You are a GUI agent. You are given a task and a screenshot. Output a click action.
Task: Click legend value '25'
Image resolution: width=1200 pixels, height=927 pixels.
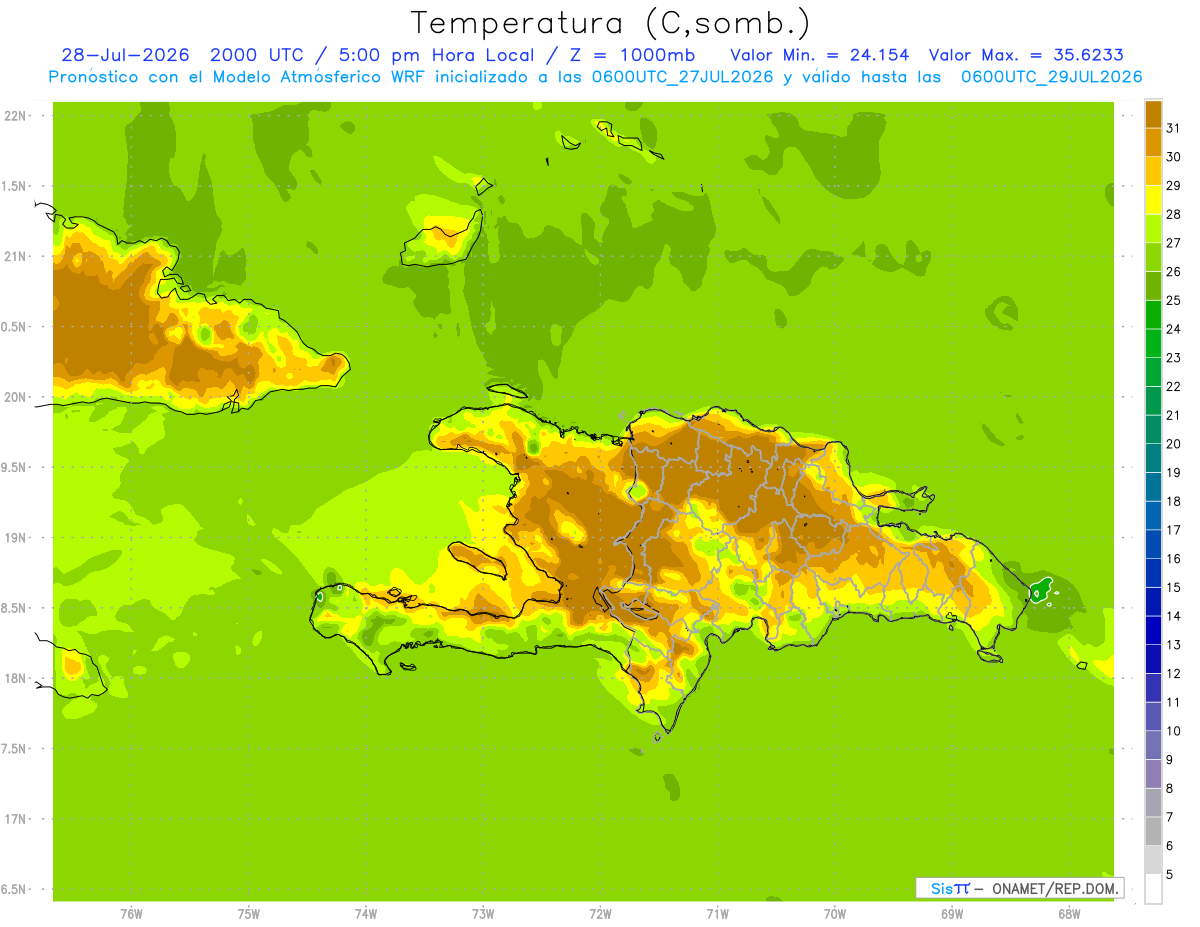tap(1174, 300)
